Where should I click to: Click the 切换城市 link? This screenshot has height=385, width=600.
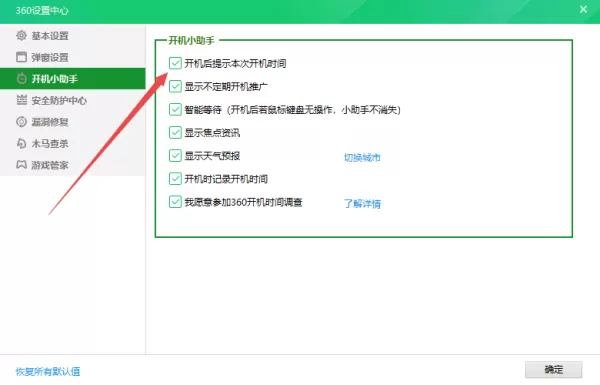[362, 157]
